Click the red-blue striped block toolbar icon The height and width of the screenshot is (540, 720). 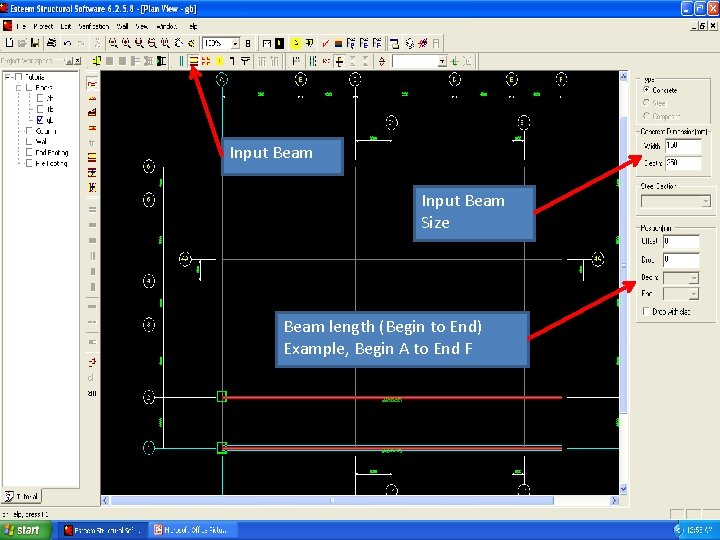click(x=338, y=44)
